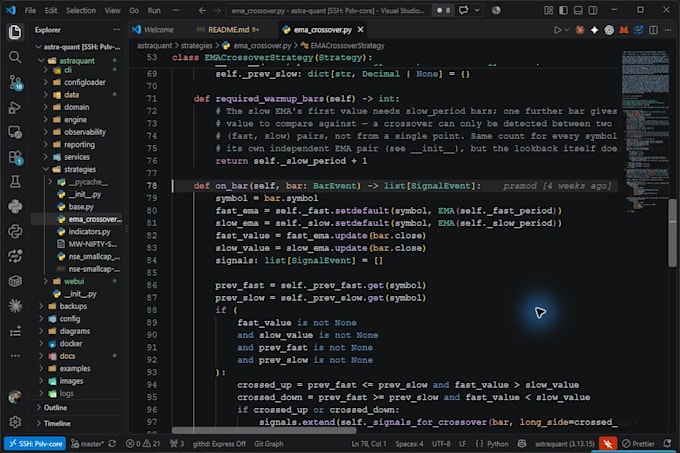The width and height of the screenshot is (680, 453).
Task: Open the chat dropdown arrow in title bar
Action: click(x=477, y=10)
